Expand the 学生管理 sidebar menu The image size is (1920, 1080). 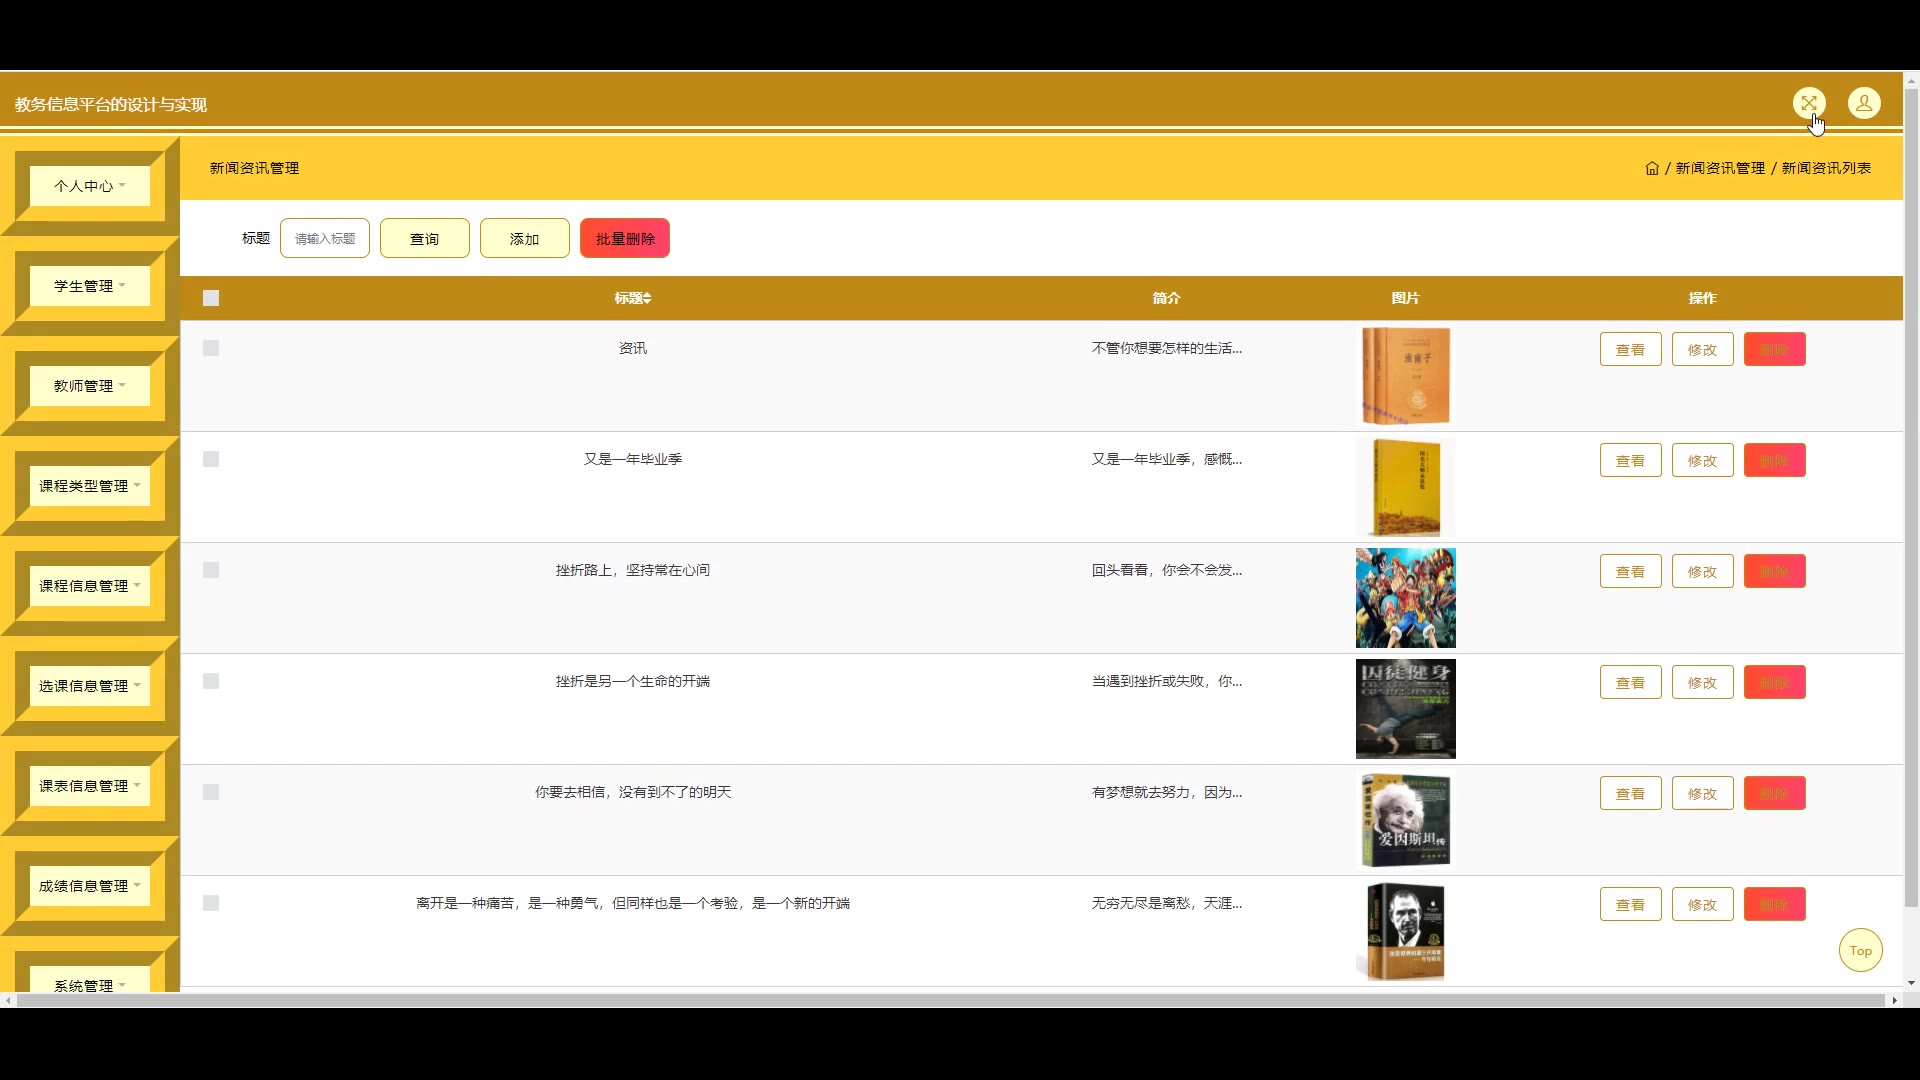point(90,286)
